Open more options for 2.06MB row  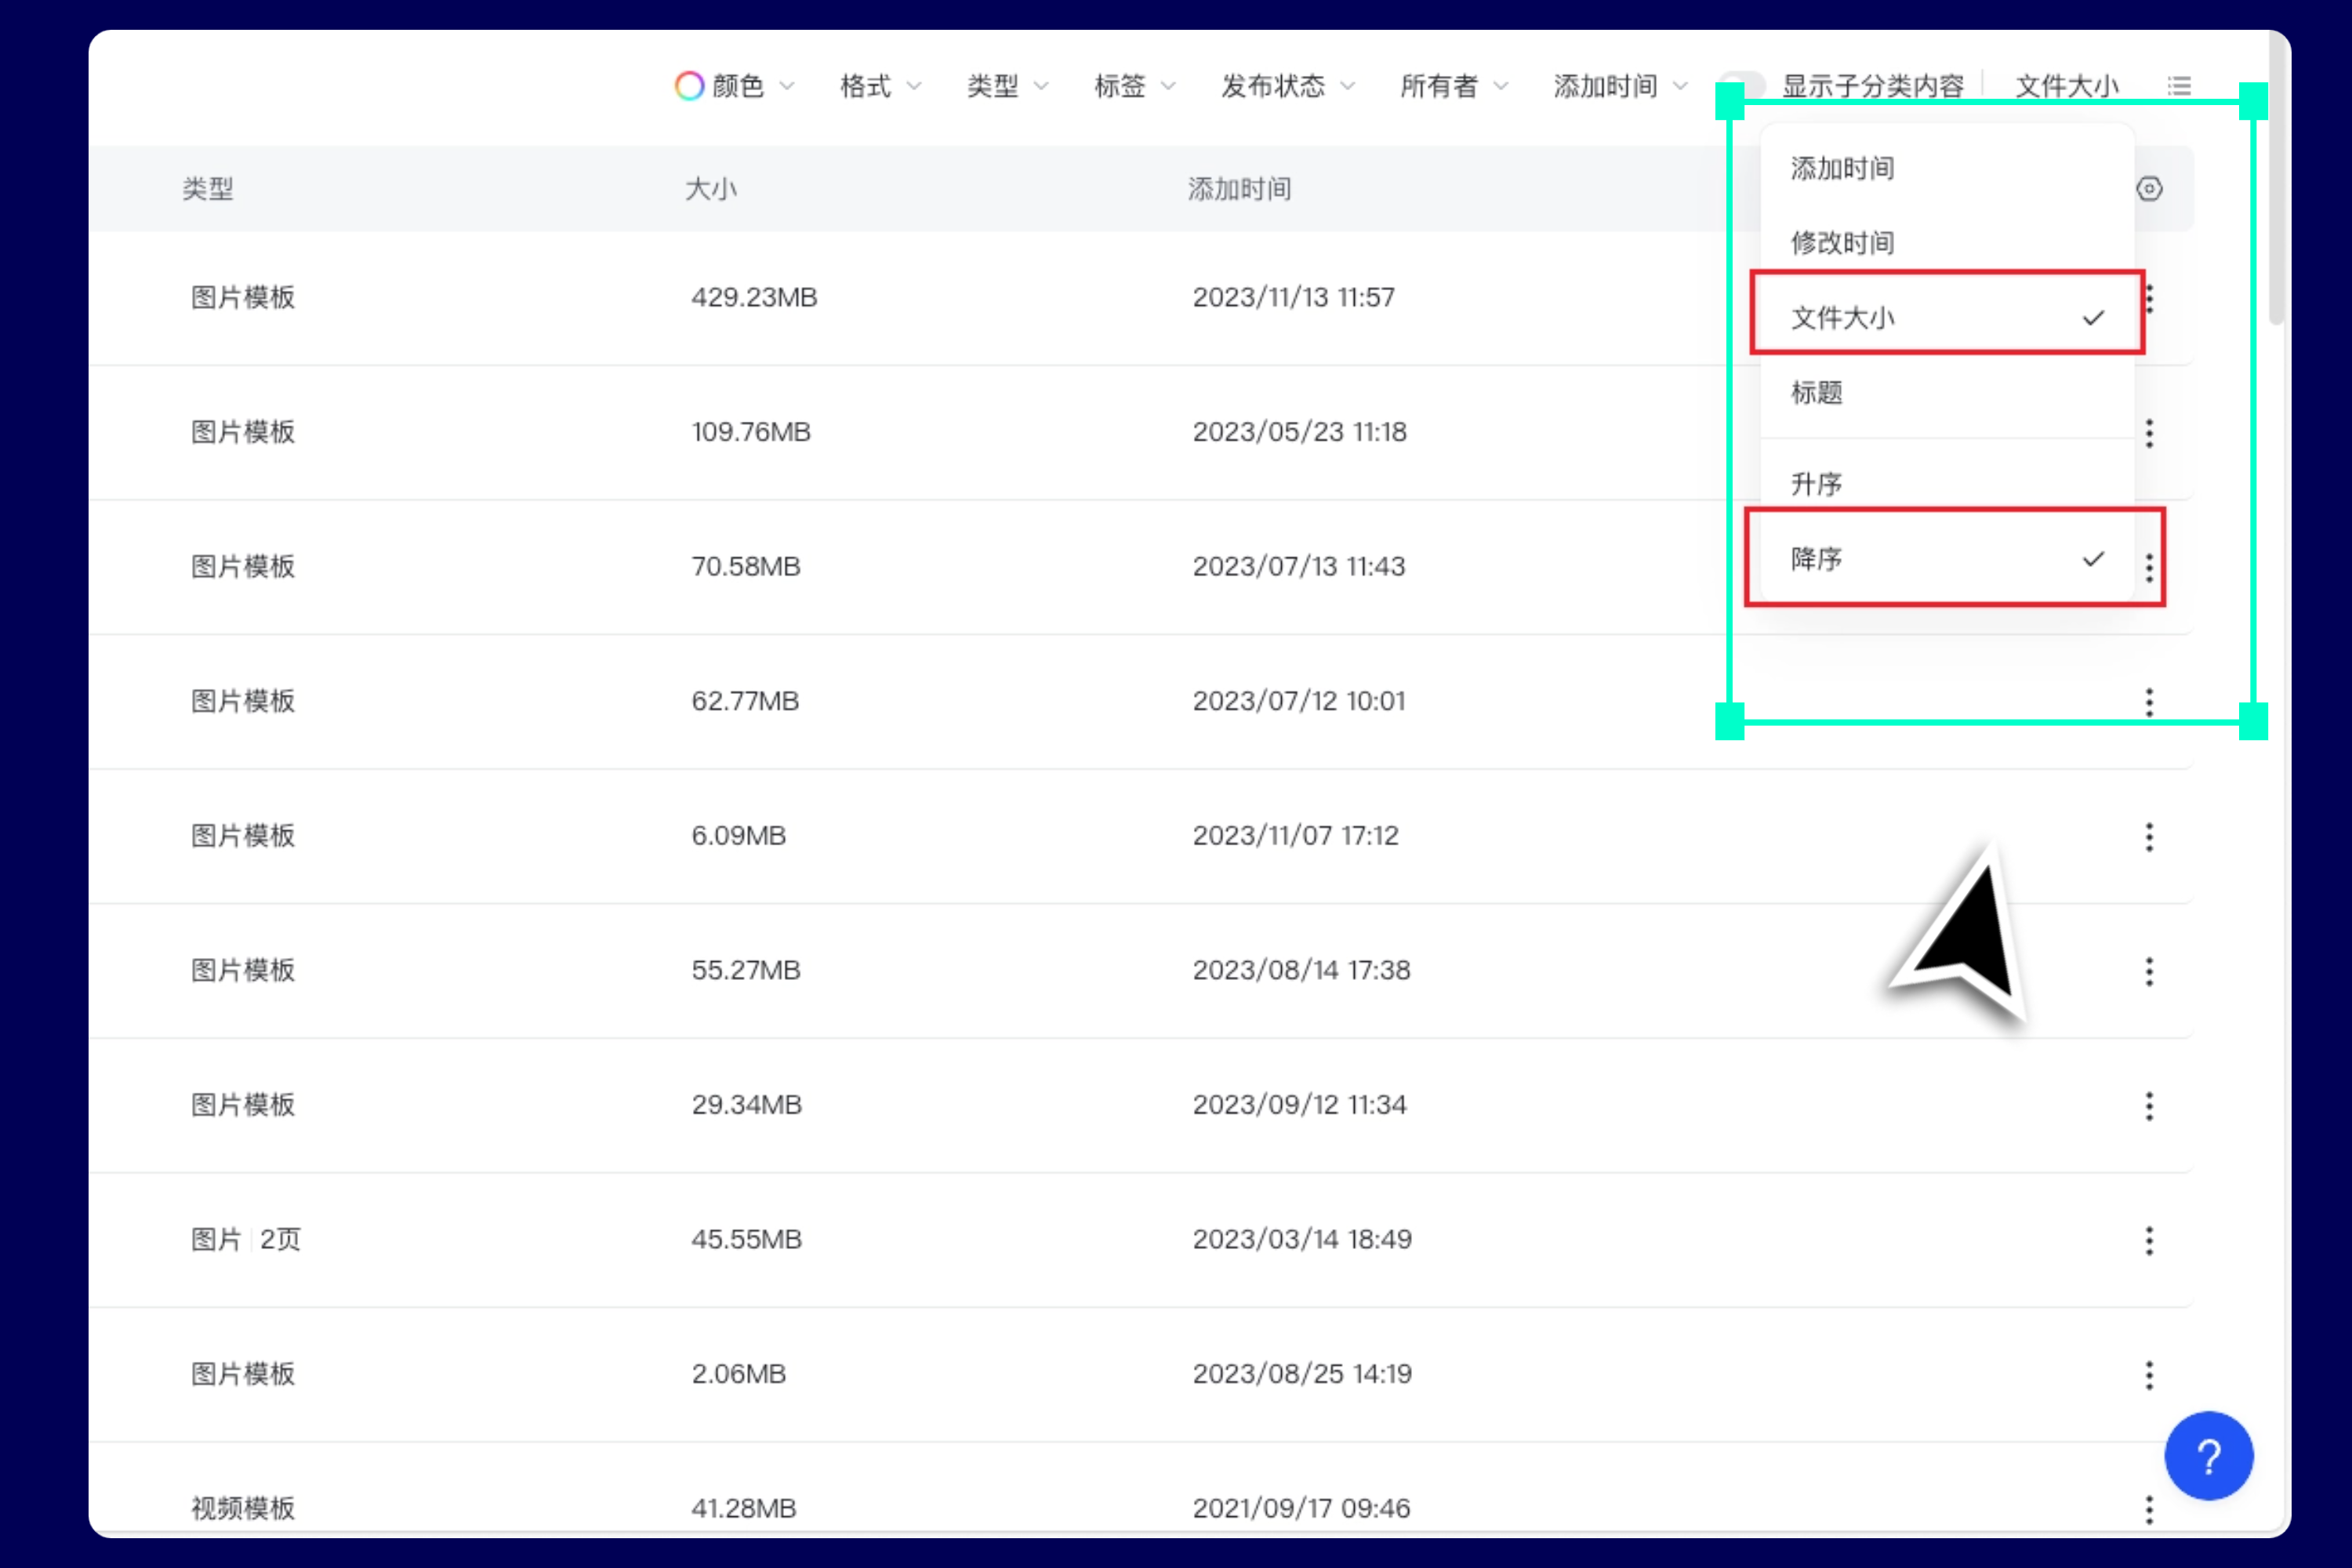click(x=2149, y=1375)
